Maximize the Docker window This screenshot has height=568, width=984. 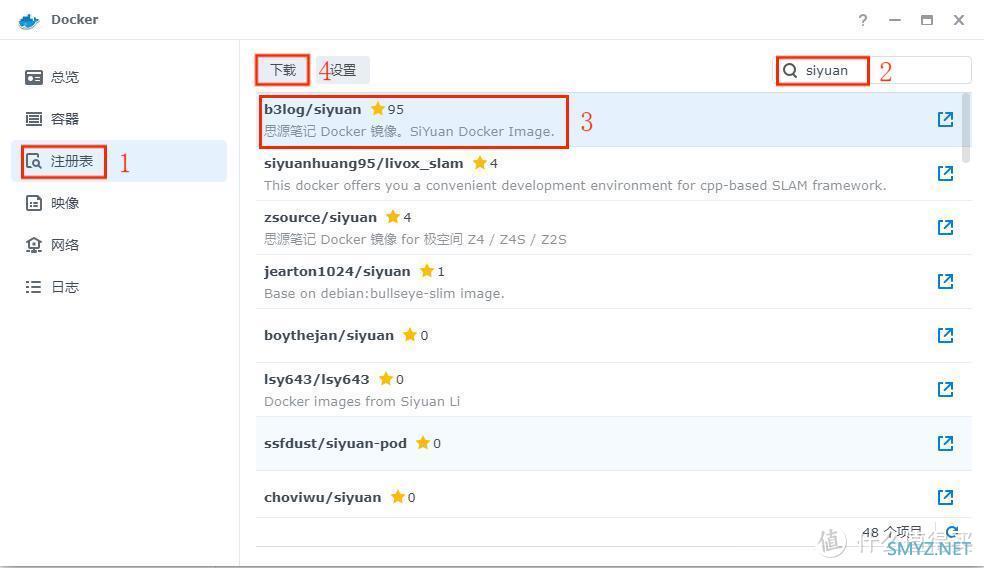[x=927, y=20]
